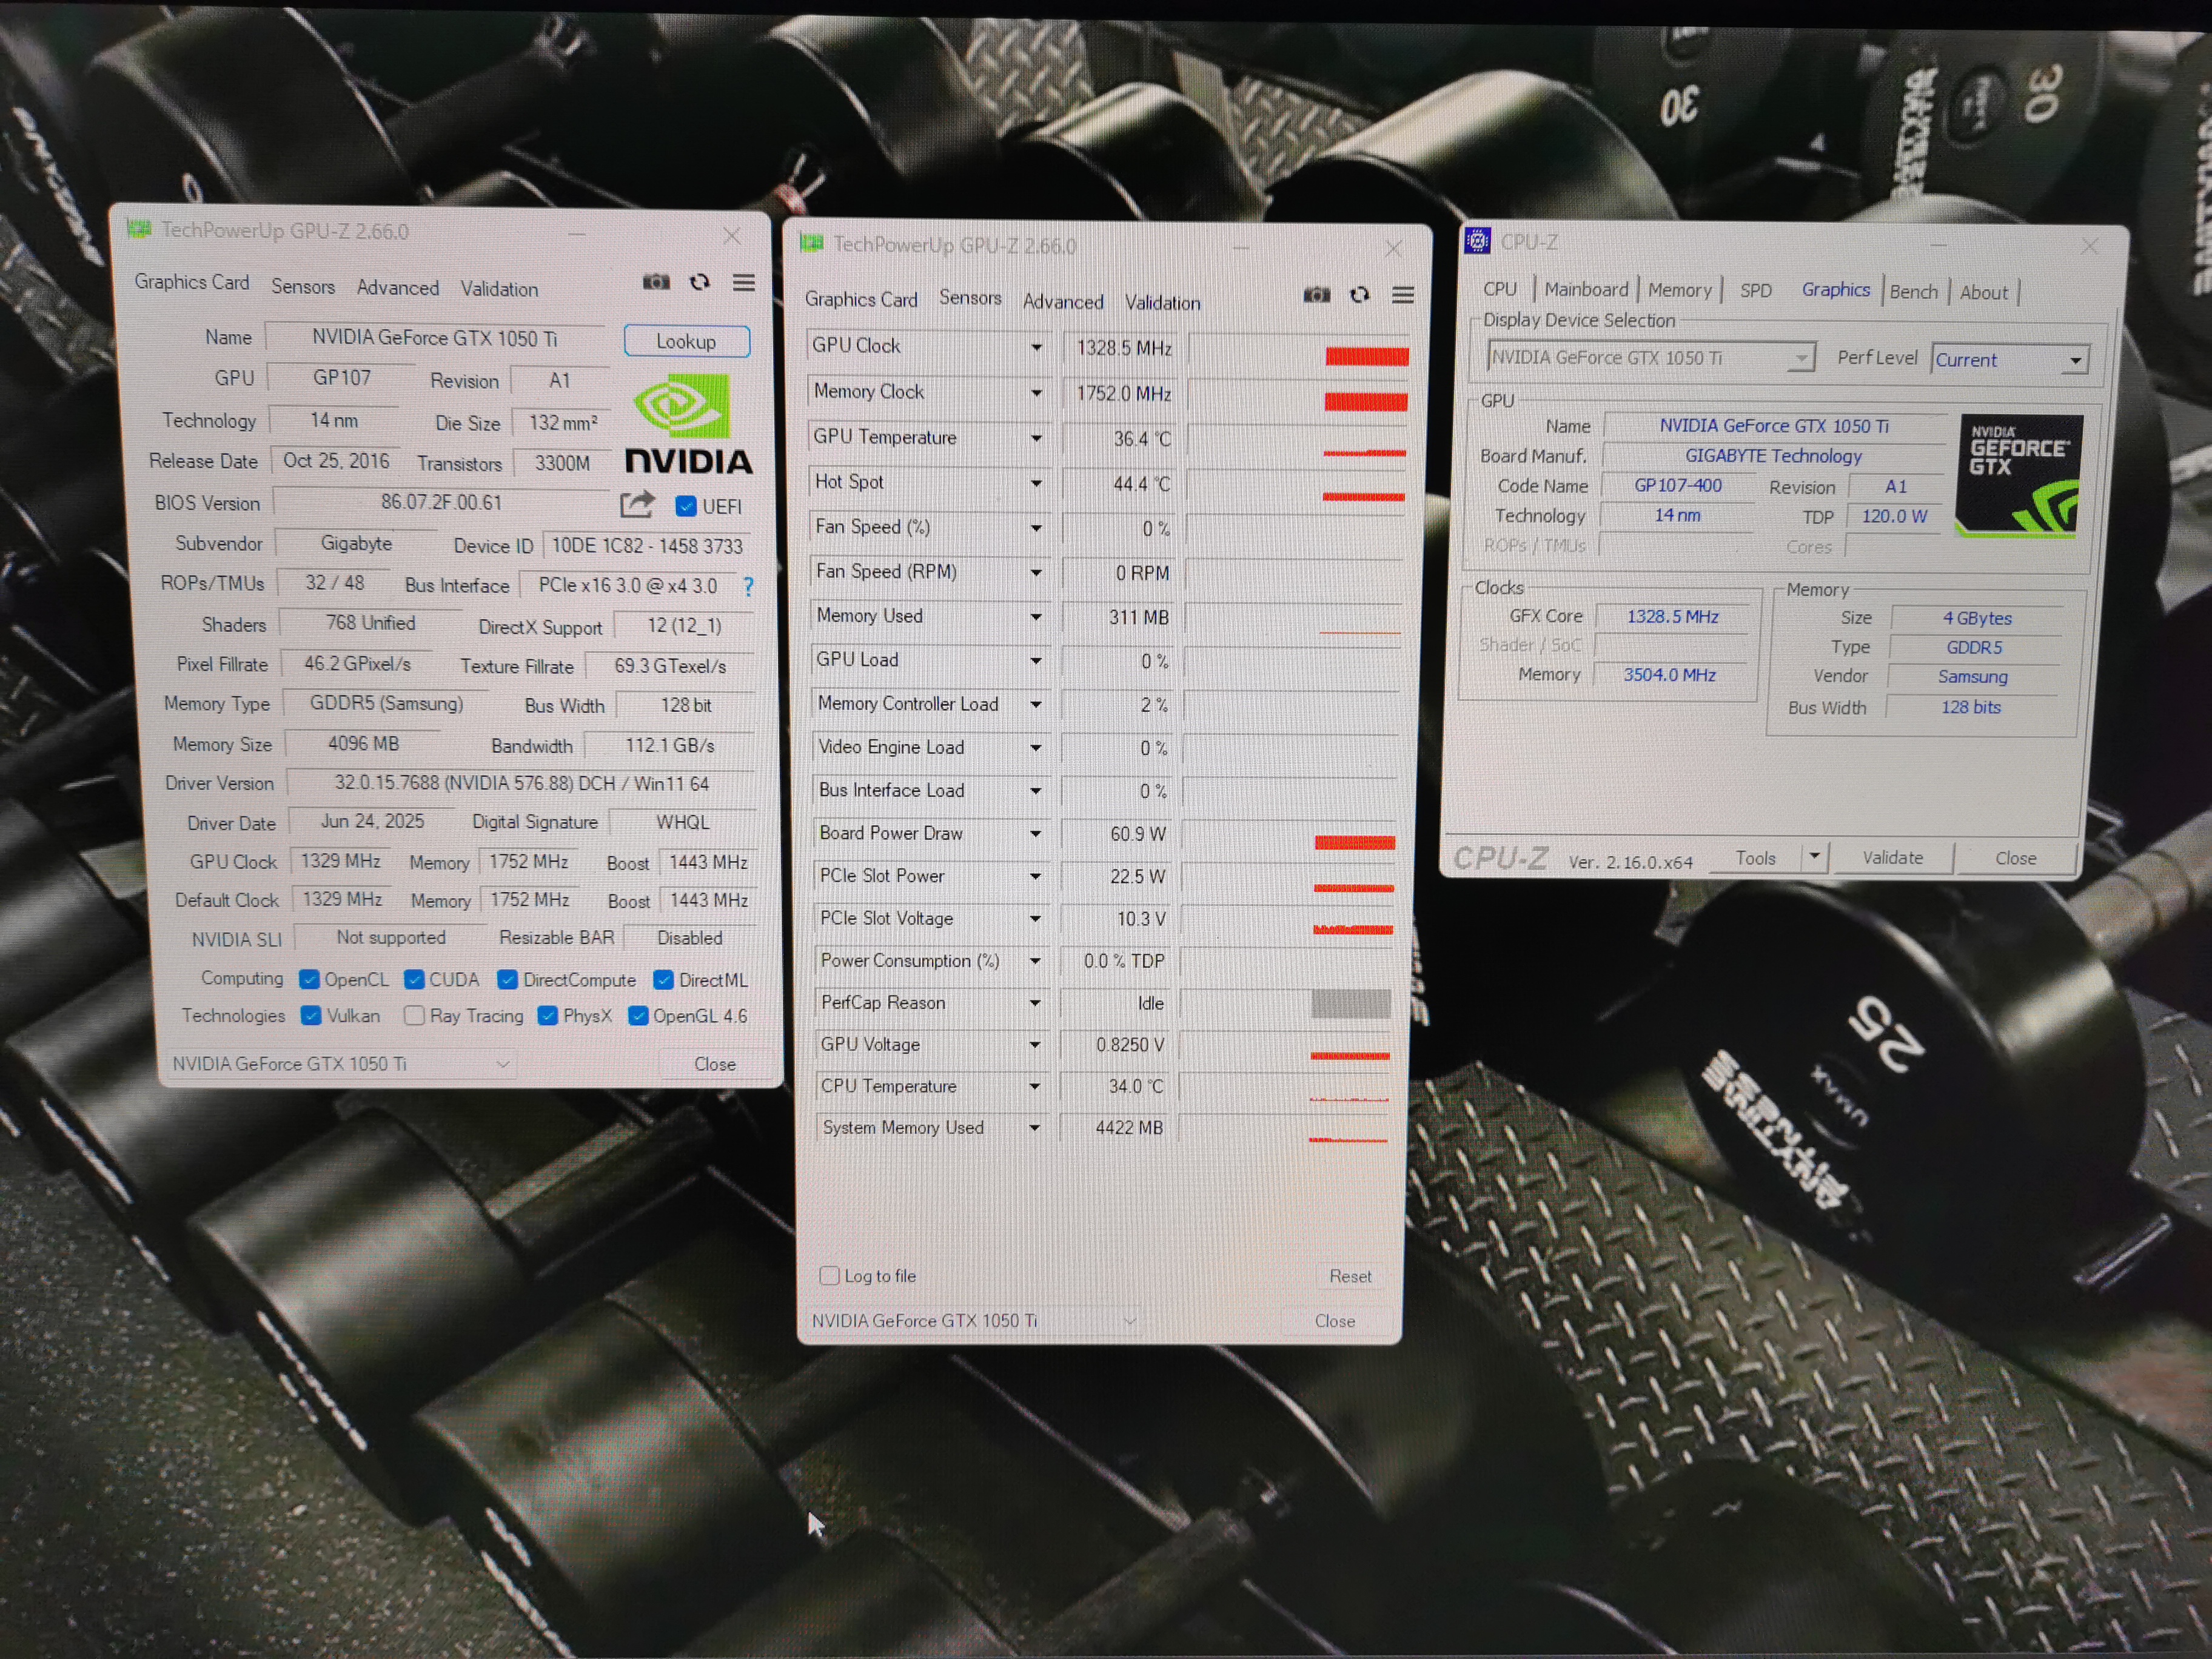
Task: Open Mainboard tab in CPU-Z
Action: [1586, 289]
